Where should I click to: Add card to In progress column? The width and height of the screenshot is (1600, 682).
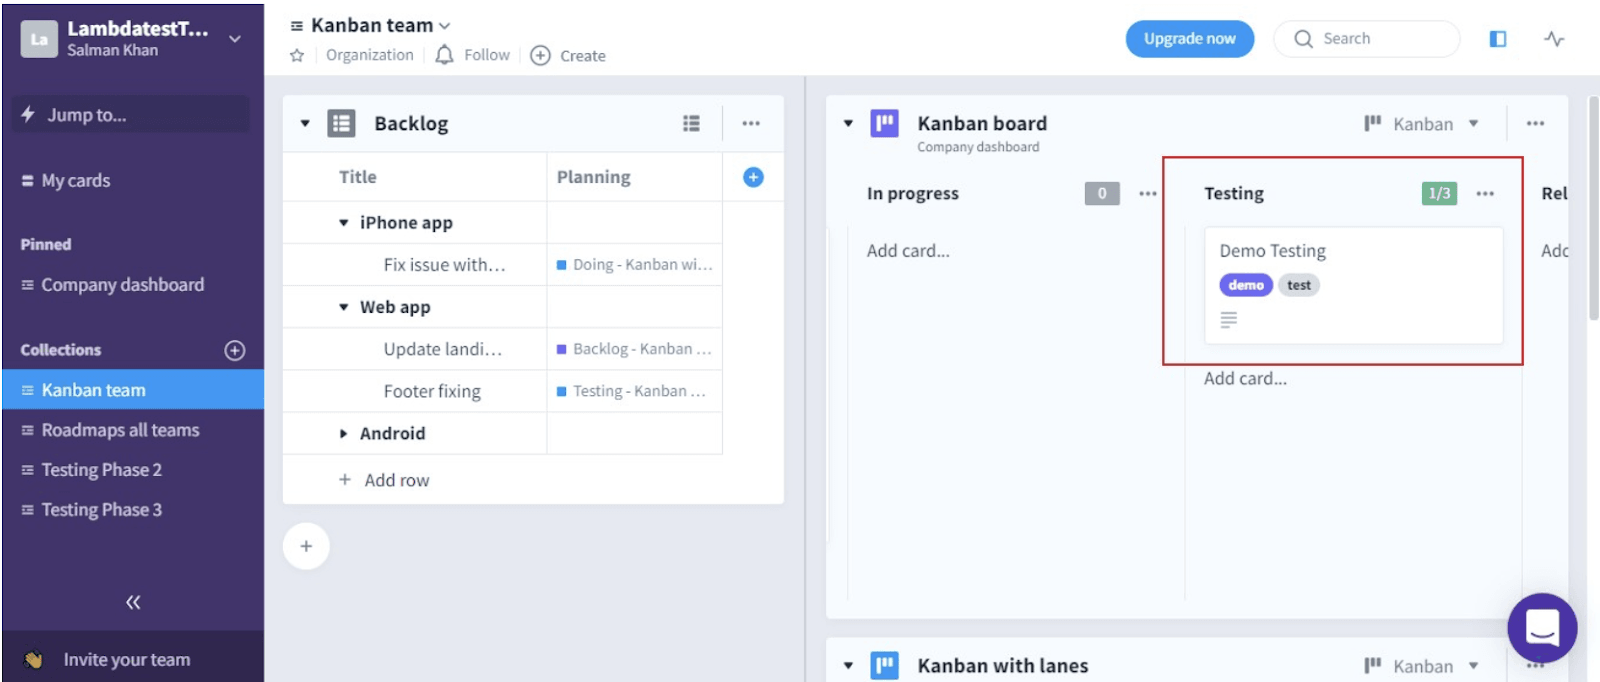pyautogui.click(x=908, y=251)
